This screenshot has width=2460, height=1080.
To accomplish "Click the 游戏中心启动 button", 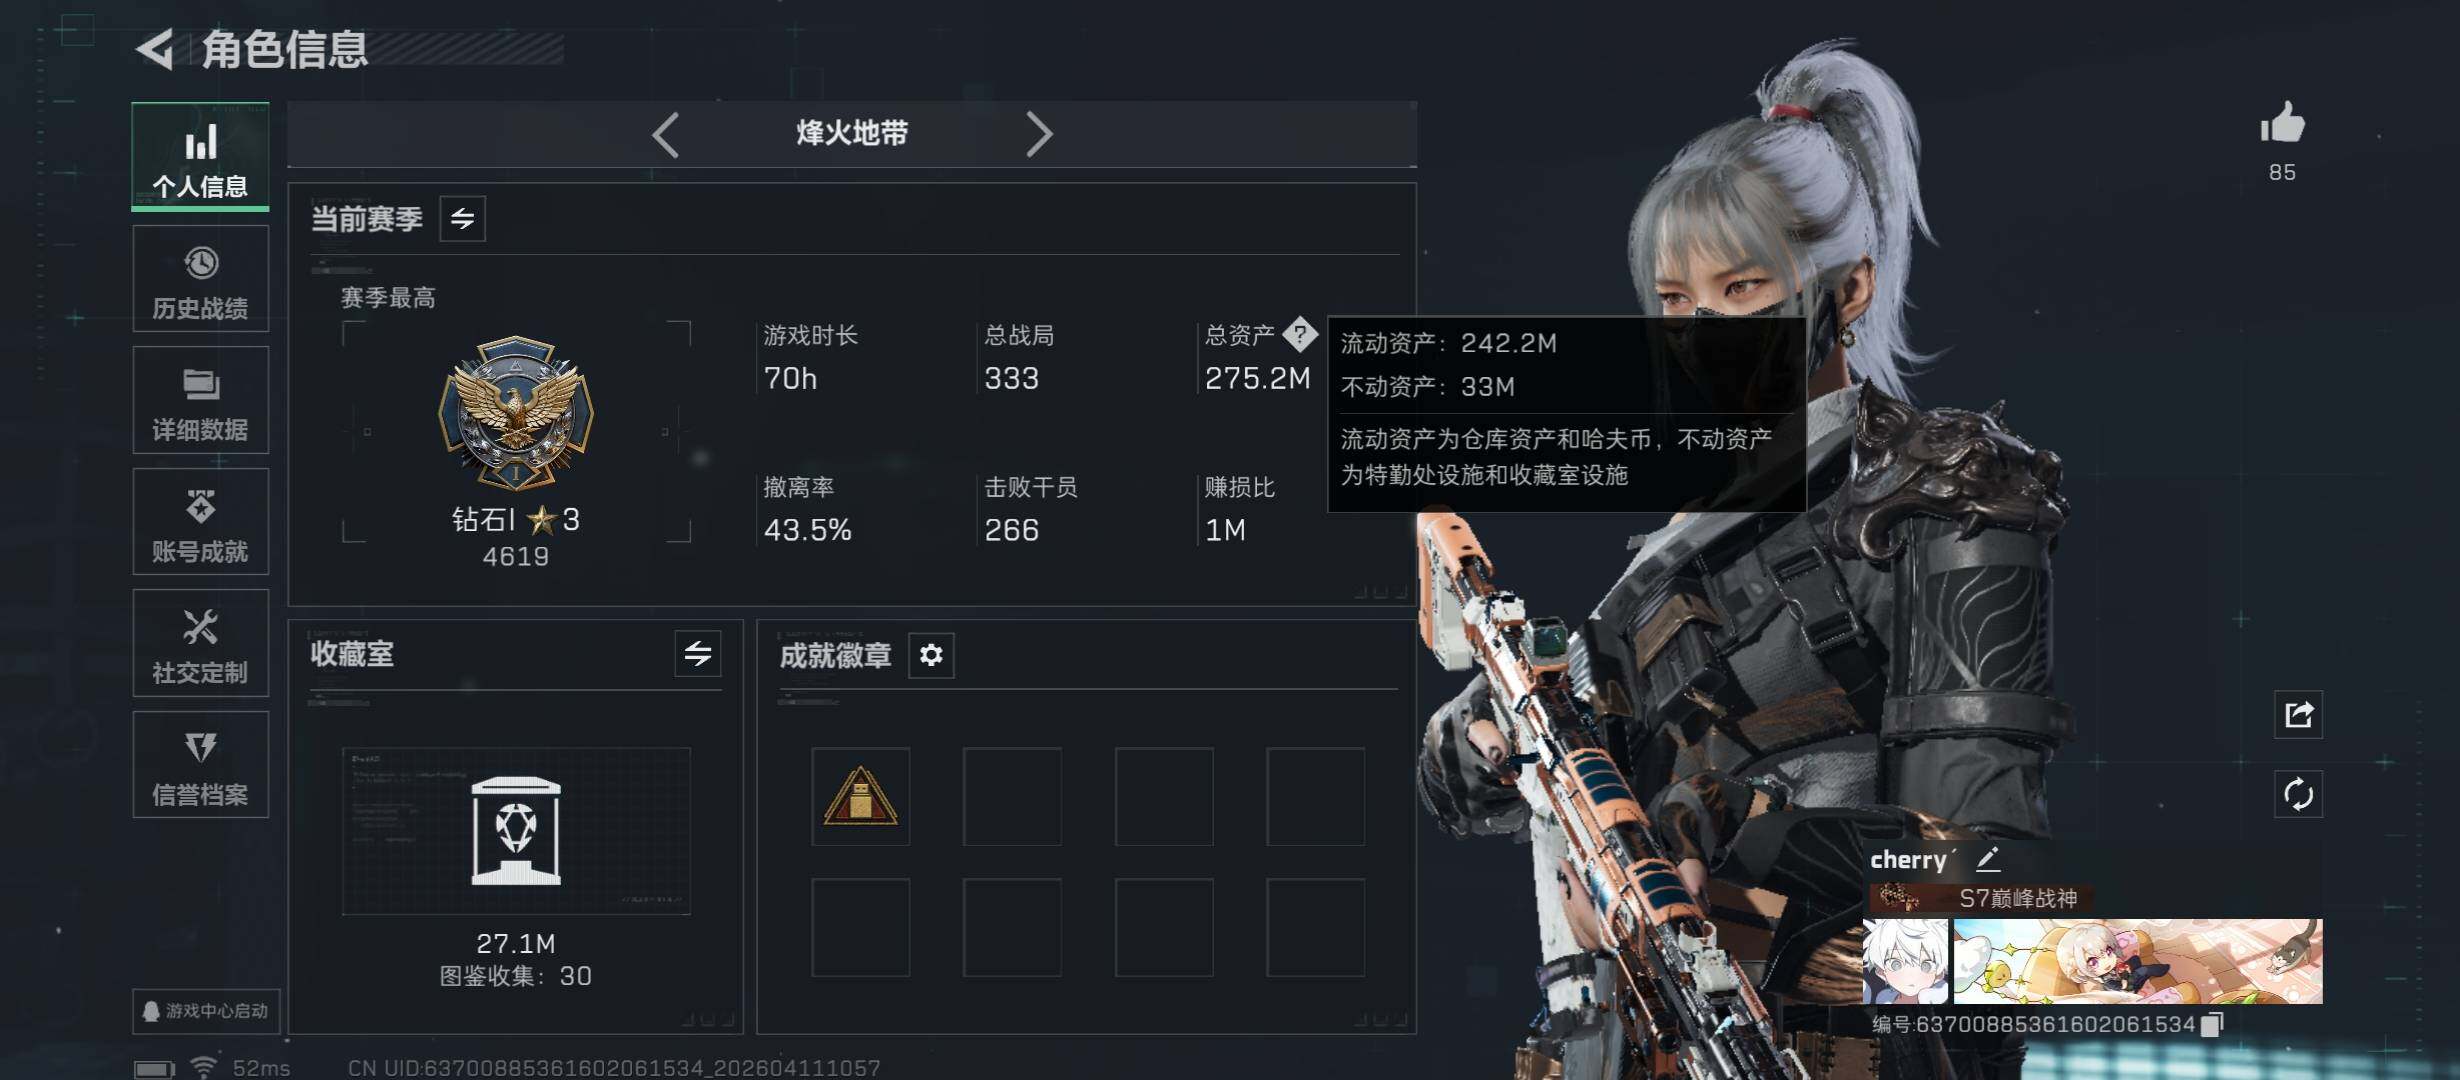I will pyautogui.click(x=206, y=1011).
